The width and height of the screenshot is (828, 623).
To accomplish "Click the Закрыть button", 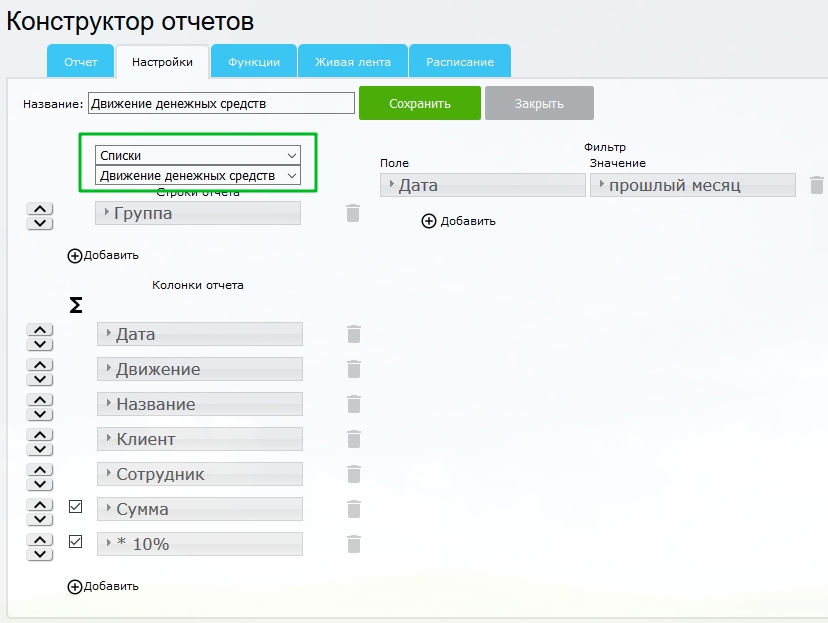I will pos(539,103).
